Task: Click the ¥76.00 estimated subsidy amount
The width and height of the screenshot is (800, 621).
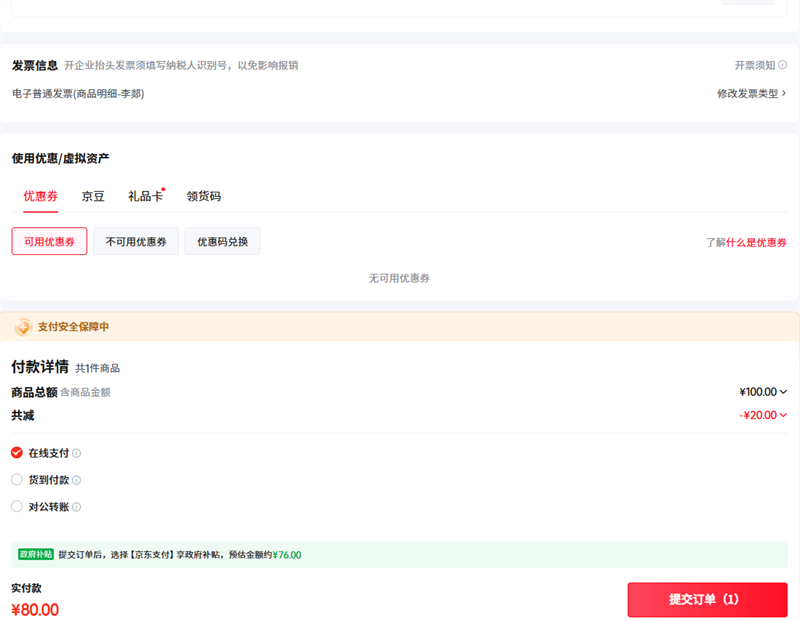Action: point(287,555)
